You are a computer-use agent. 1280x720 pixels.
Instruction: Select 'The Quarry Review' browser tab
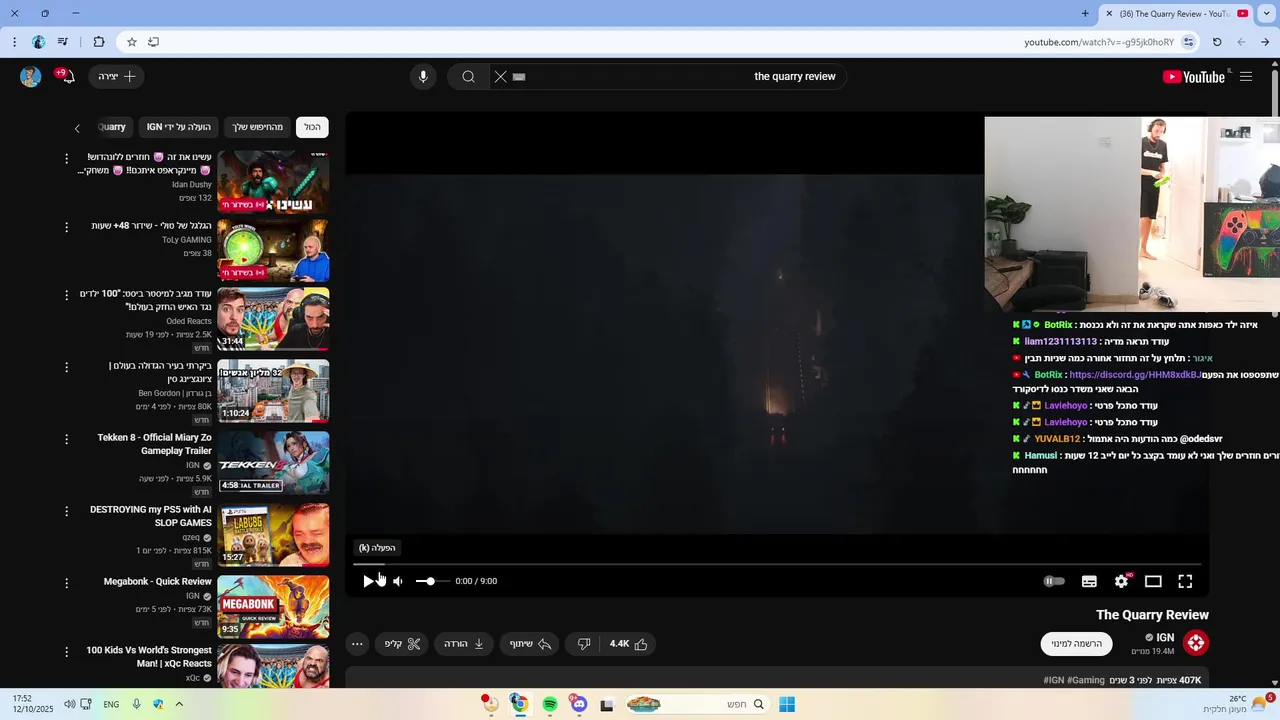1177,14
